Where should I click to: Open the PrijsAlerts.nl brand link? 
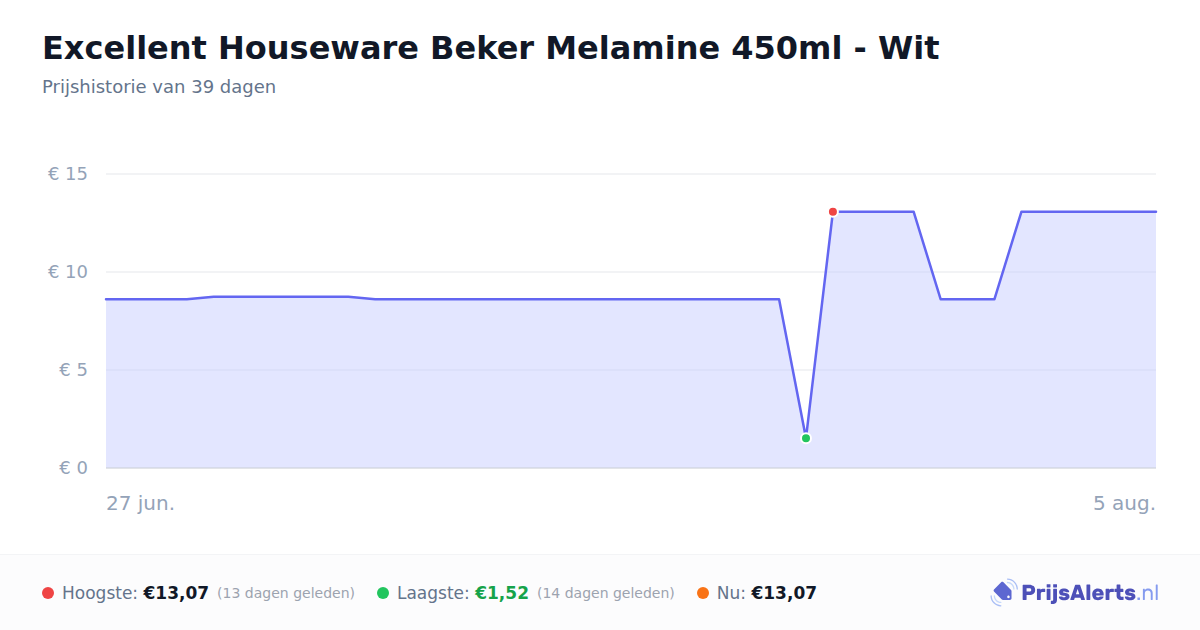[1075, 593]
